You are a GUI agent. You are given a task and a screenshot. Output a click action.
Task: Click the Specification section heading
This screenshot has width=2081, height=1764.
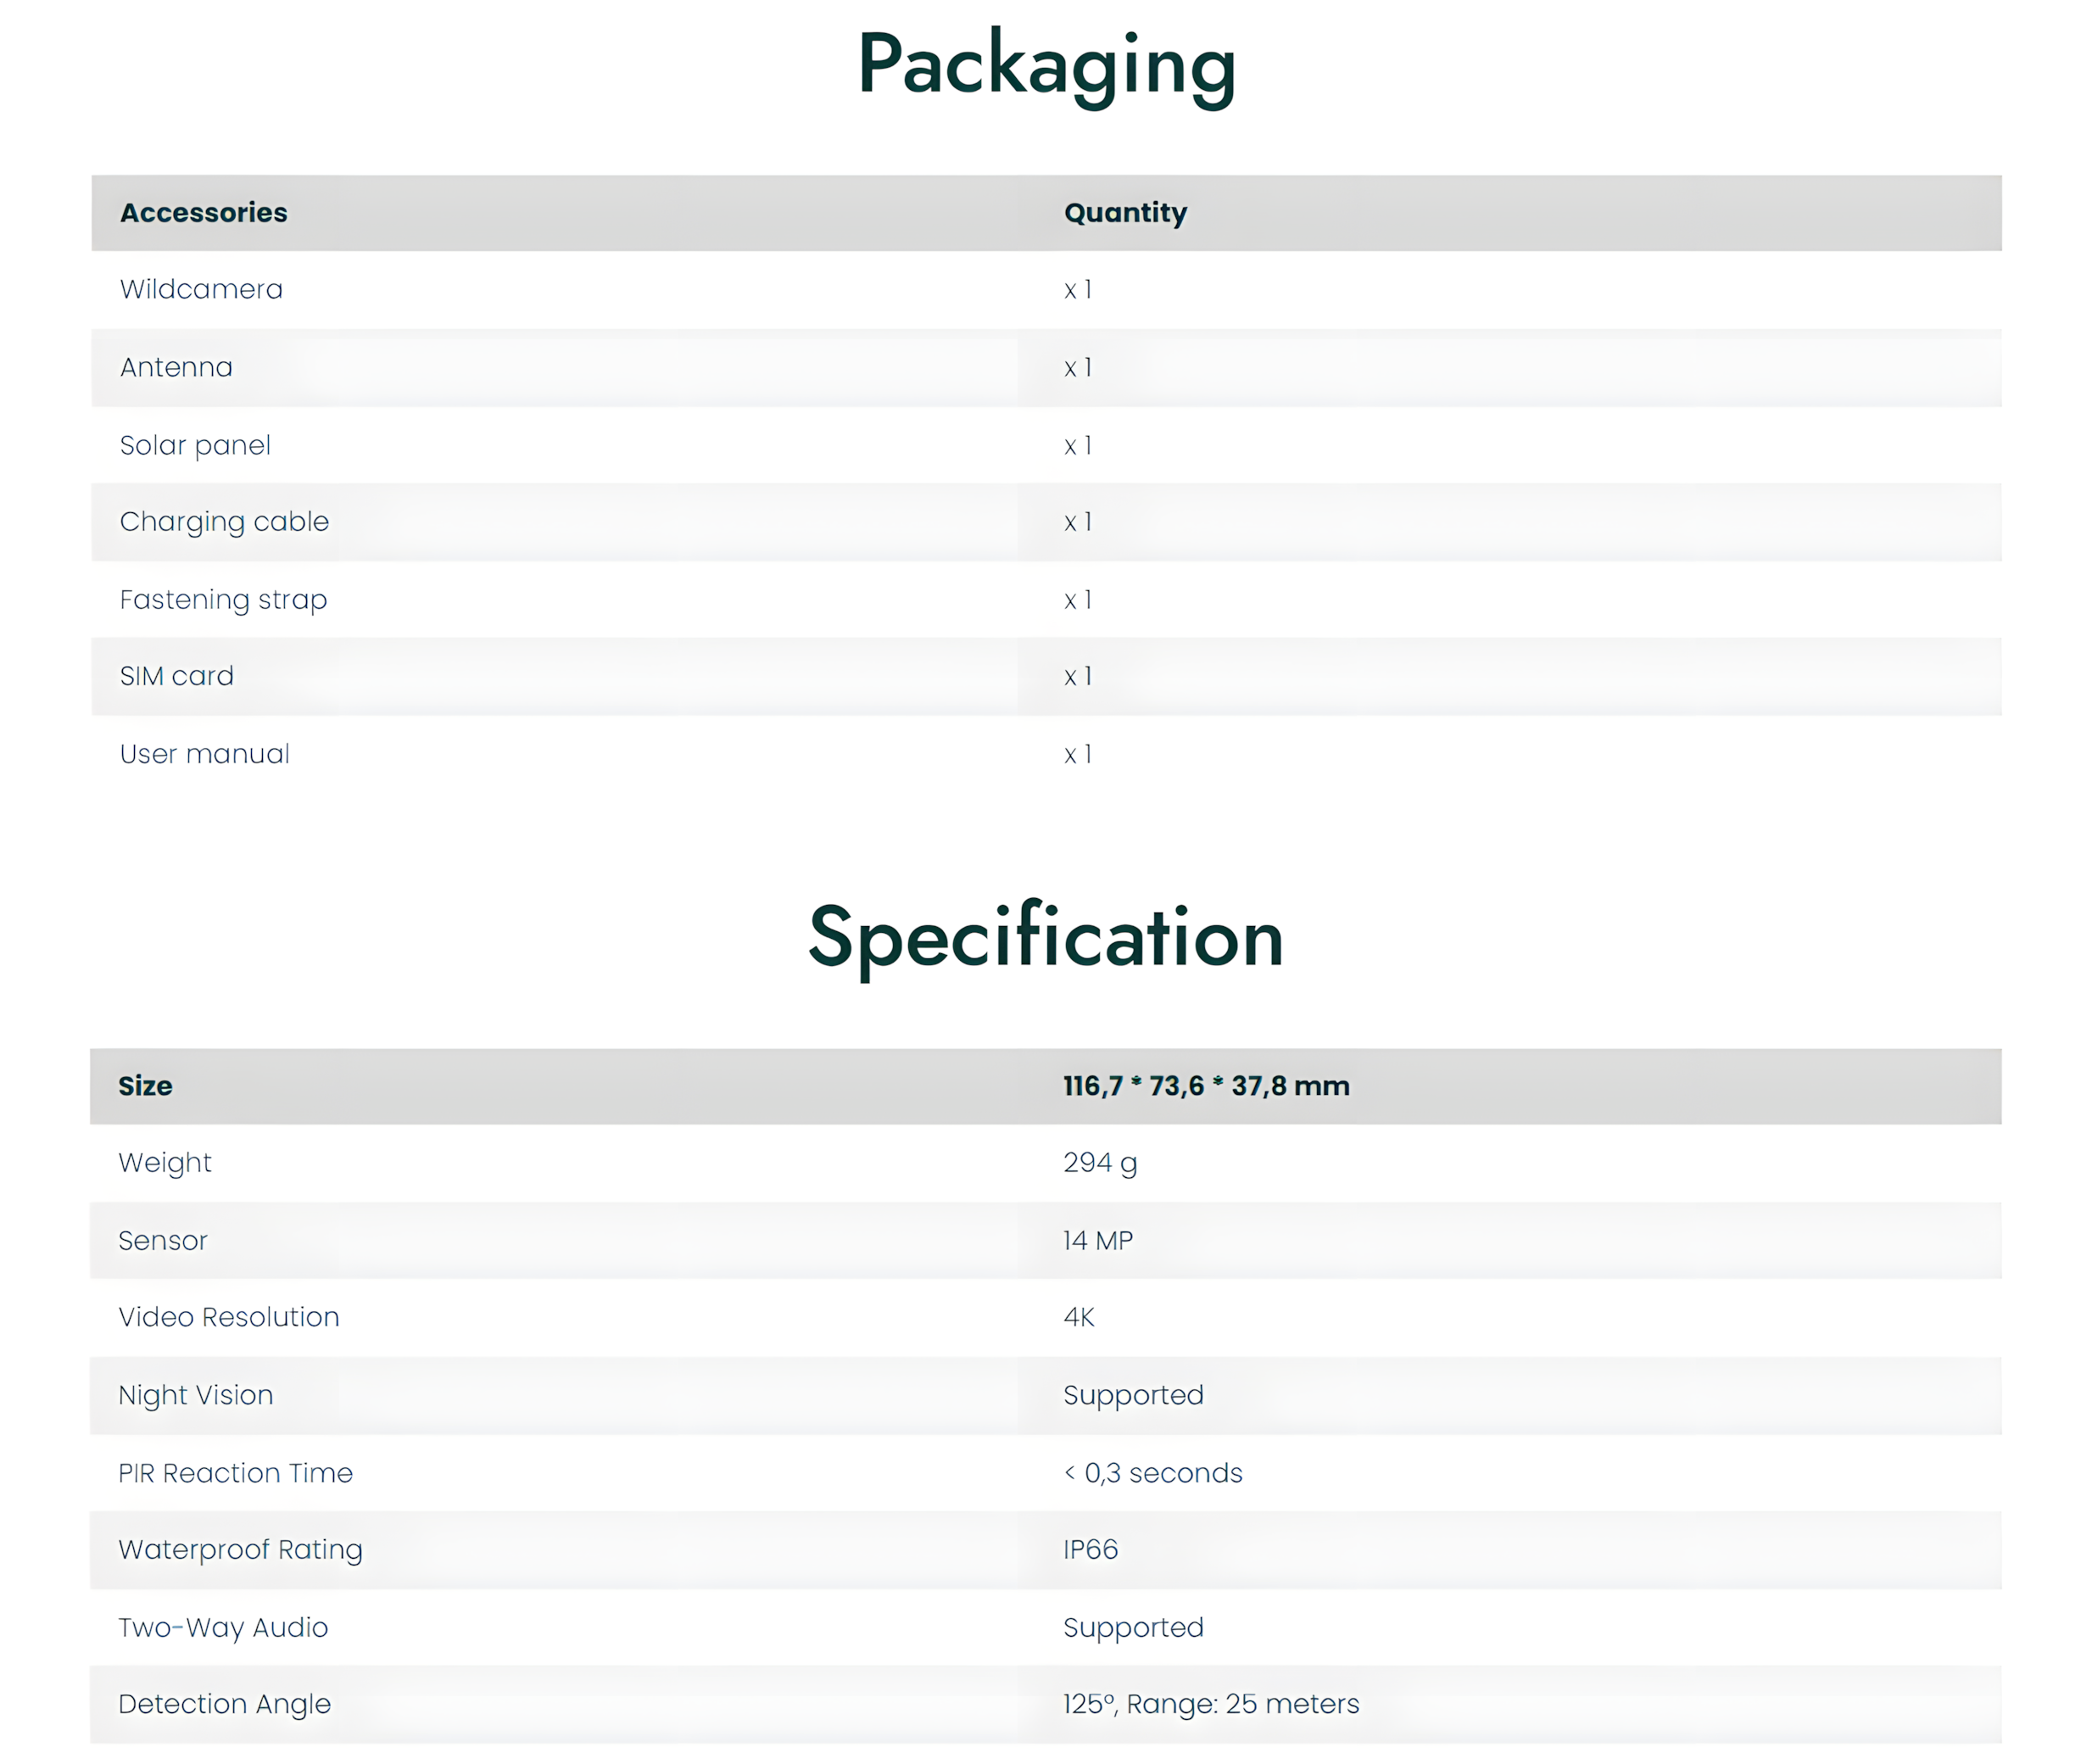point(1046,938)
